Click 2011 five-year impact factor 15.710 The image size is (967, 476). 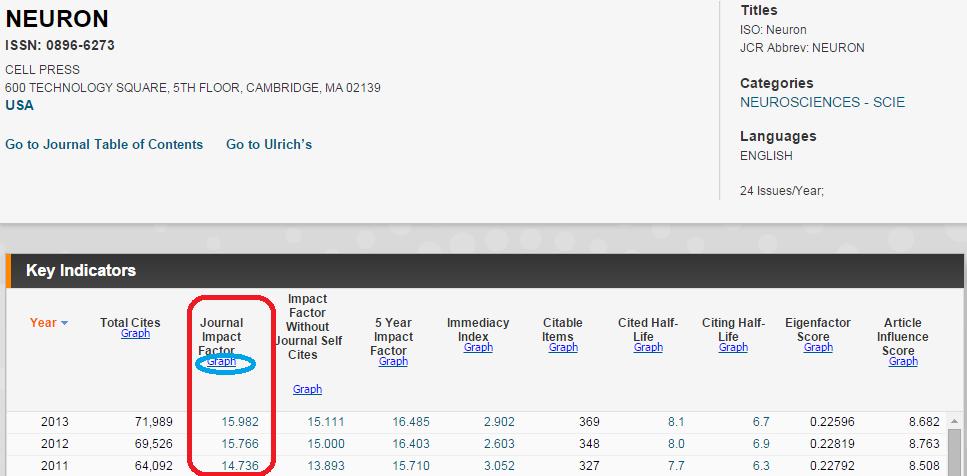point(411,466)
